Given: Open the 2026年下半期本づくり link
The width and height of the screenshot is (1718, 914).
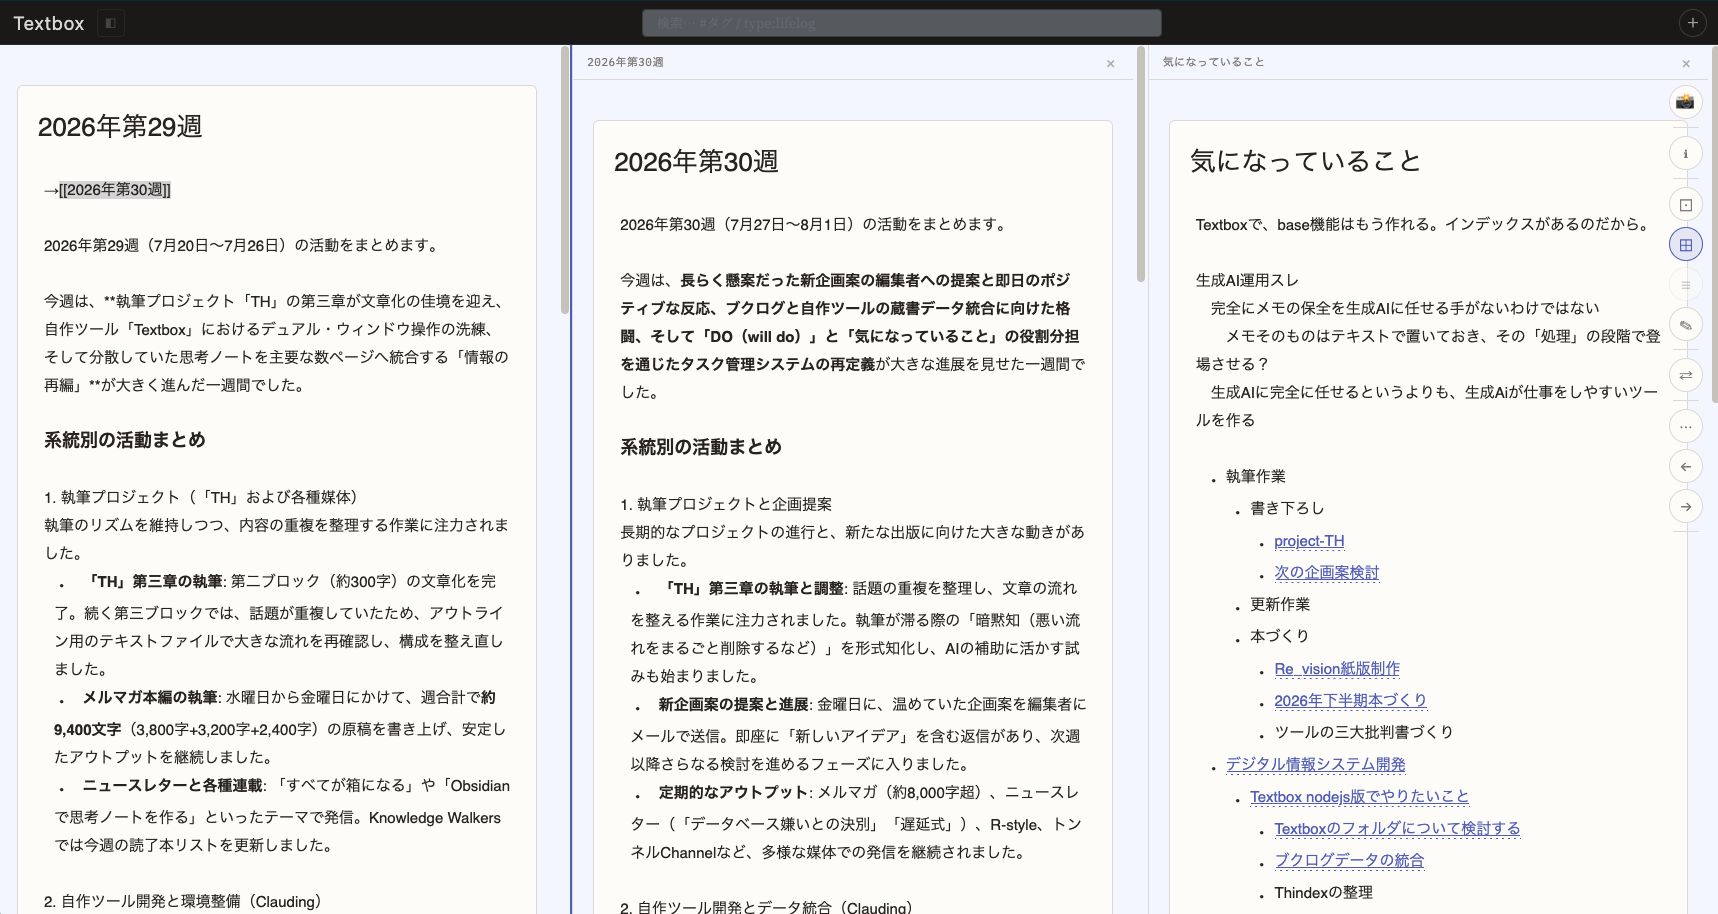Looking at the screenshot, I should click(x=1350, y=701).
